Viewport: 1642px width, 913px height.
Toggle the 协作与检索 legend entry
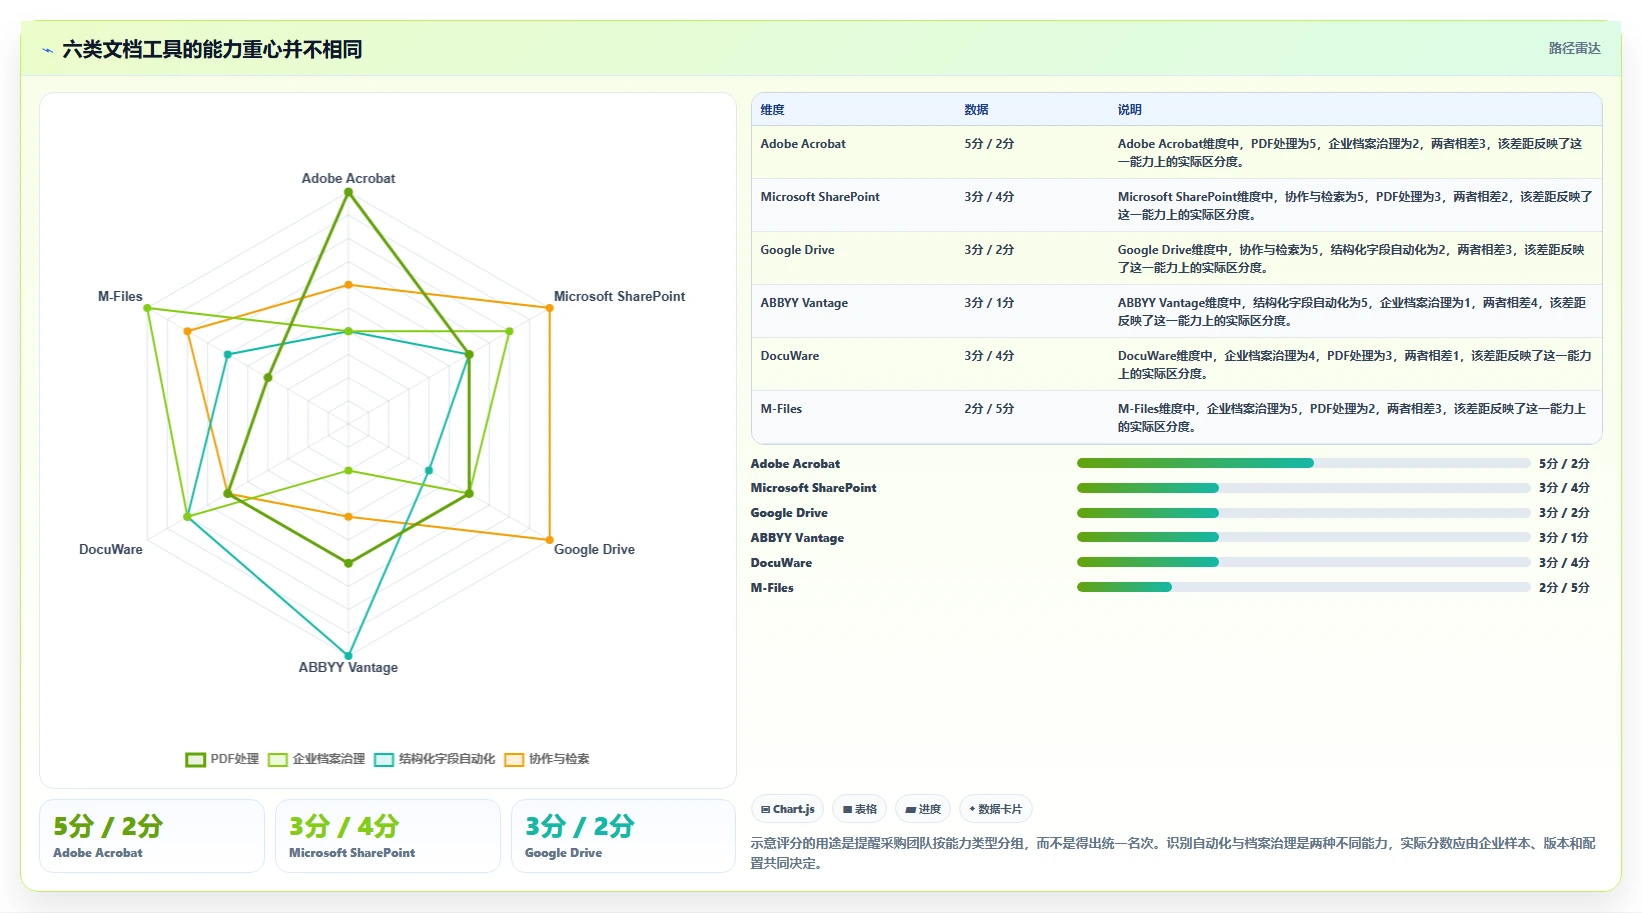pyautogui.click(x=547, y=759)
